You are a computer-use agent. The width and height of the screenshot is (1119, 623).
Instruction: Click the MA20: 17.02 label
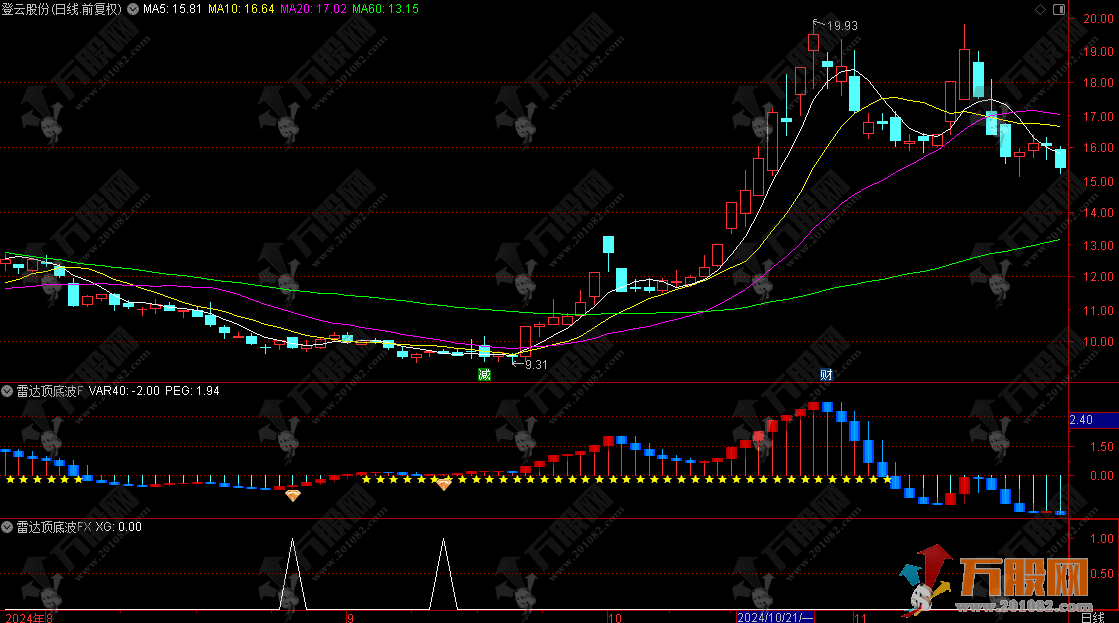coord(313,9)
